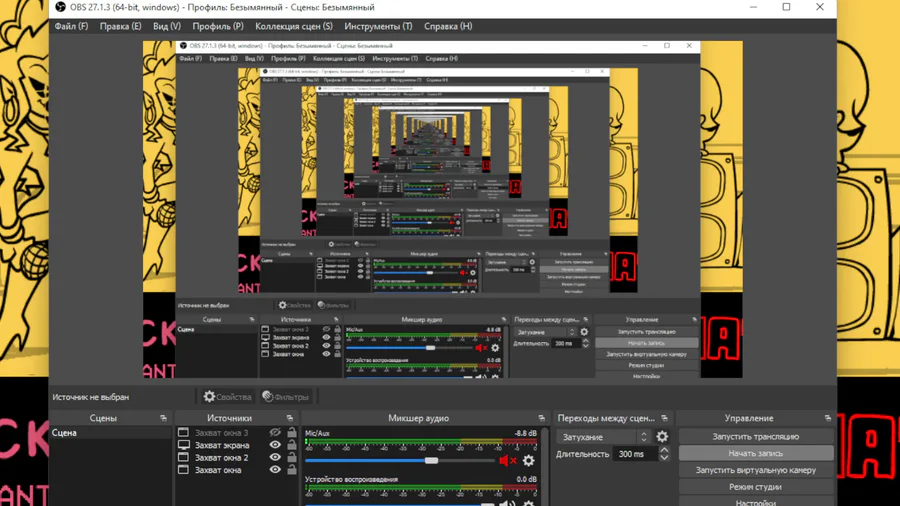Screen dimensions: 900x506
Task: In nested preview, click Свойства gear
Action: pos(282,305)
